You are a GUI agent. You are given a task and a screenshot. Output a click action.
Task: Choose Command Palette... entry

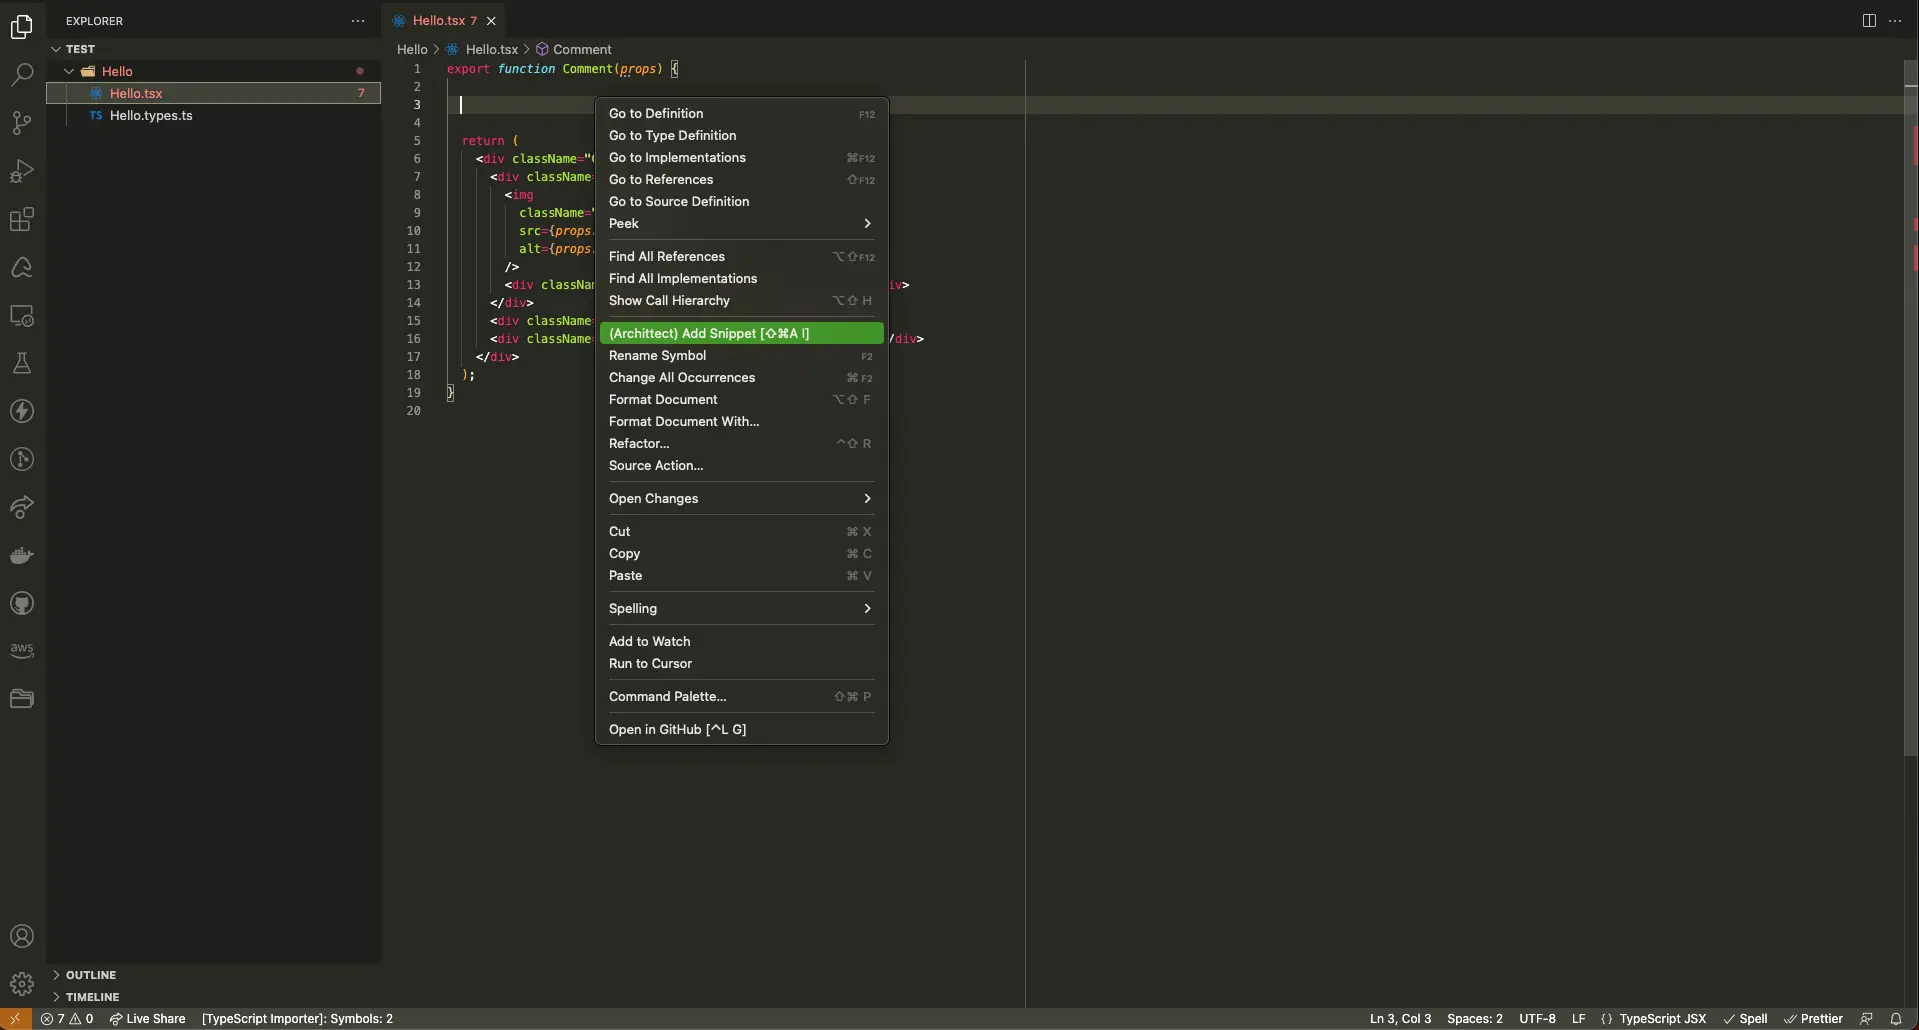point(741,697)
